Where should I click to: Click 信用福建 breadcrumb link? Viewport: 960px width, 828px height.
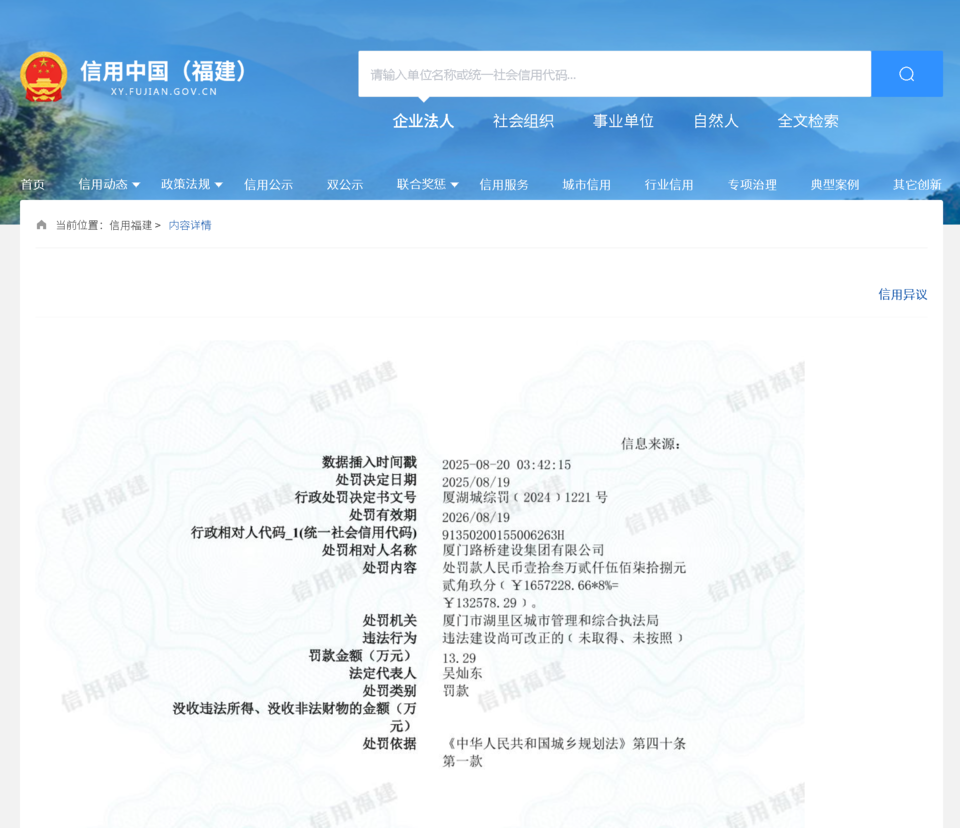pyautogui.click(x=130, y=225)
